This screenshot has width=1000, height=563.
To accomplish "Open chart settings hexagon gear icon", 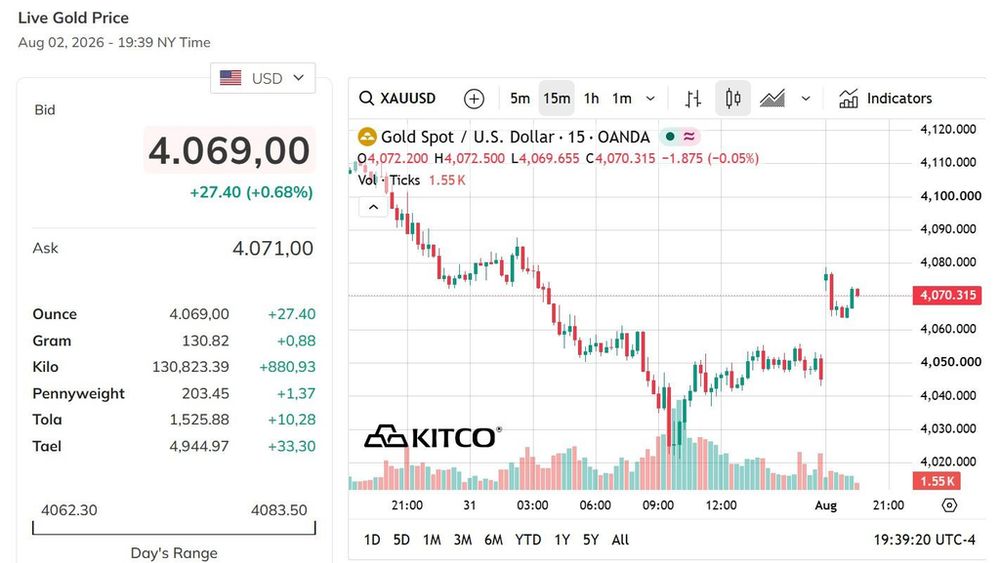I will 950,505.
